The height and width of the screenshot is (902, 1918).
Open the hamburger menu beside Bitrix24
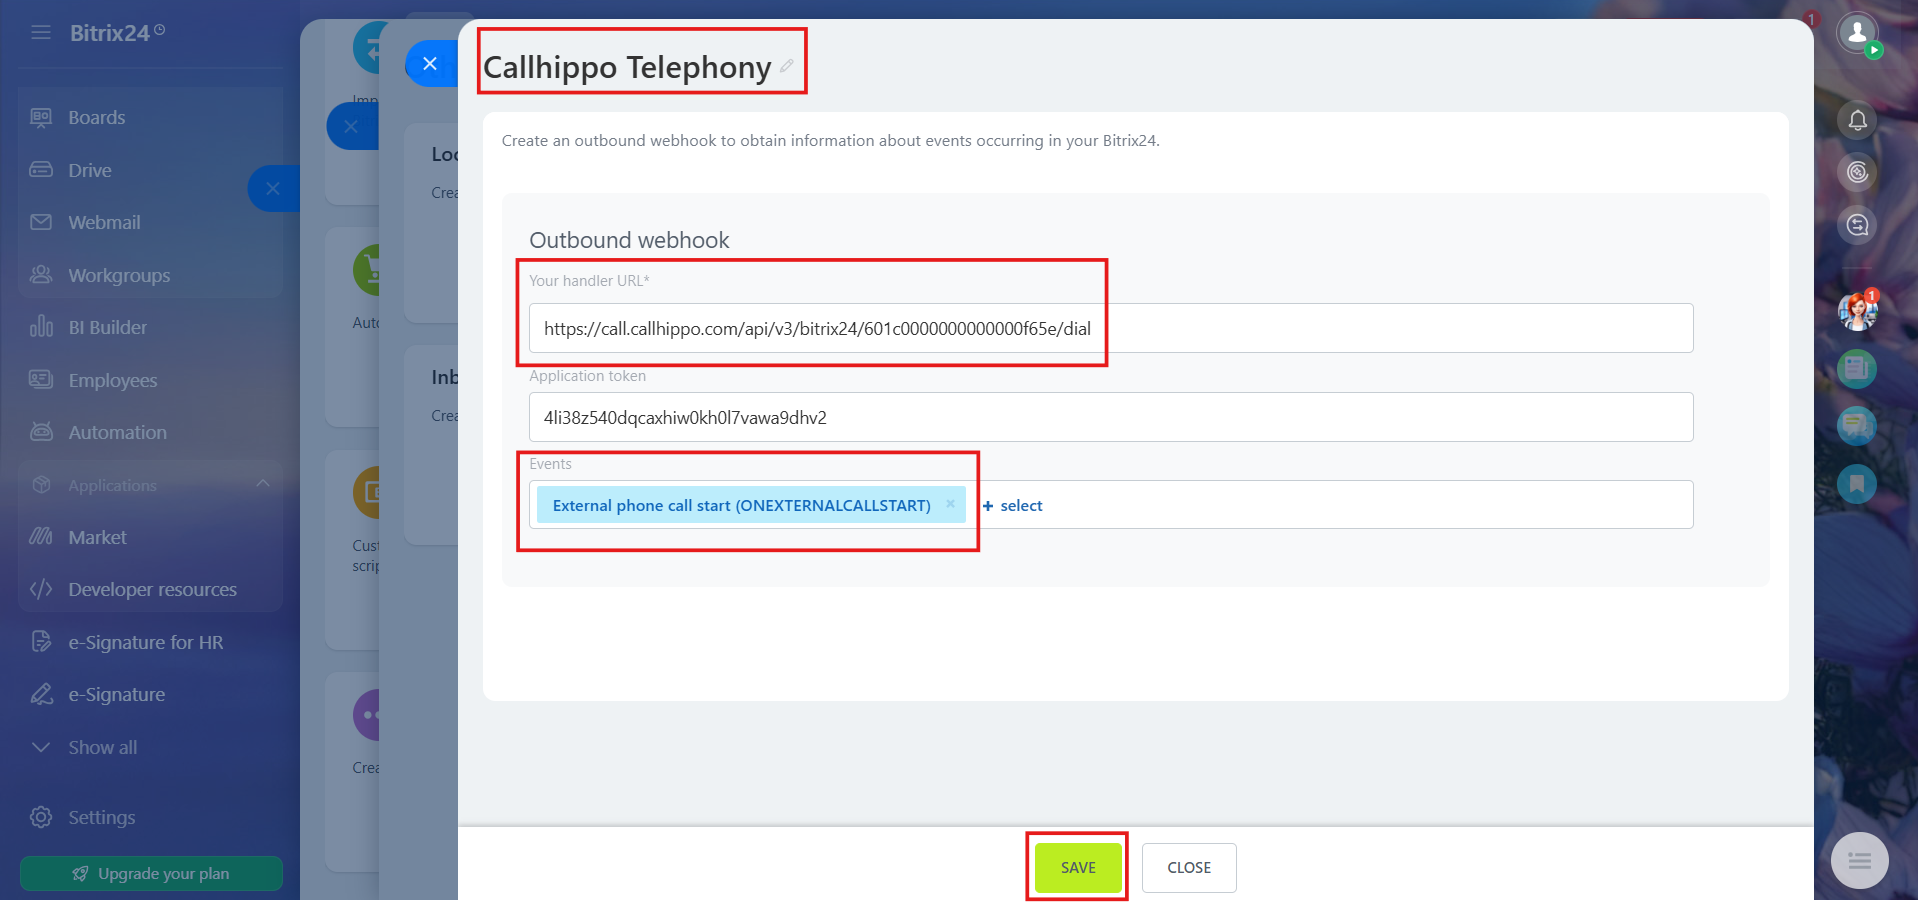[41, 33]
